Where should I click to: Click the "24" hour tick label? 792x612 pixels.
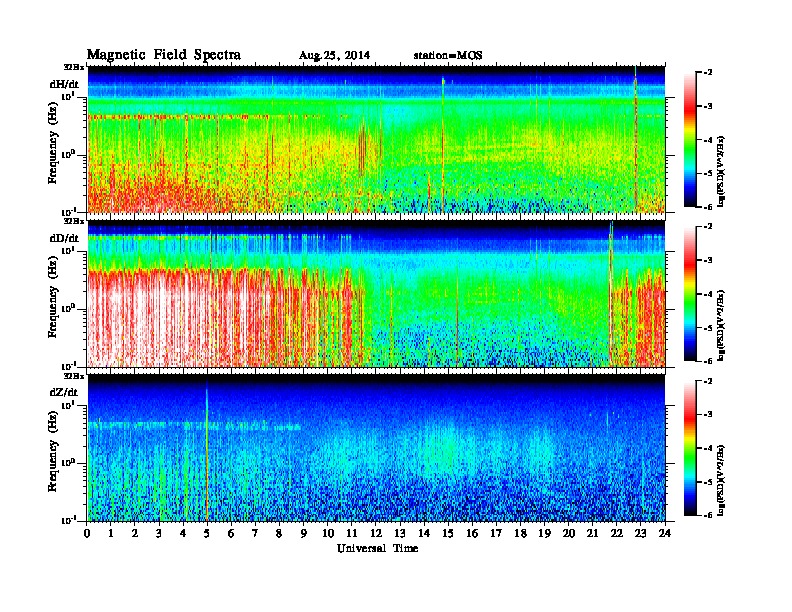(x=665, y=534)
